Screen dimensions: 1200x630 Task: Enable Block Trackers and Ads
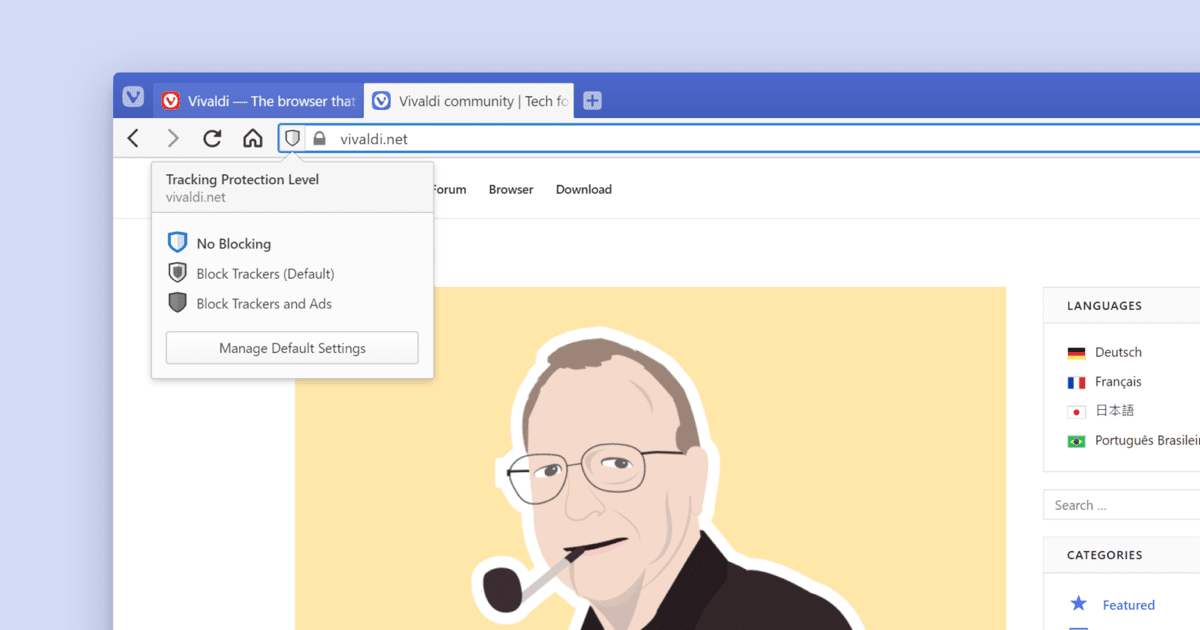pyautogui.click(x=264, y=303)
